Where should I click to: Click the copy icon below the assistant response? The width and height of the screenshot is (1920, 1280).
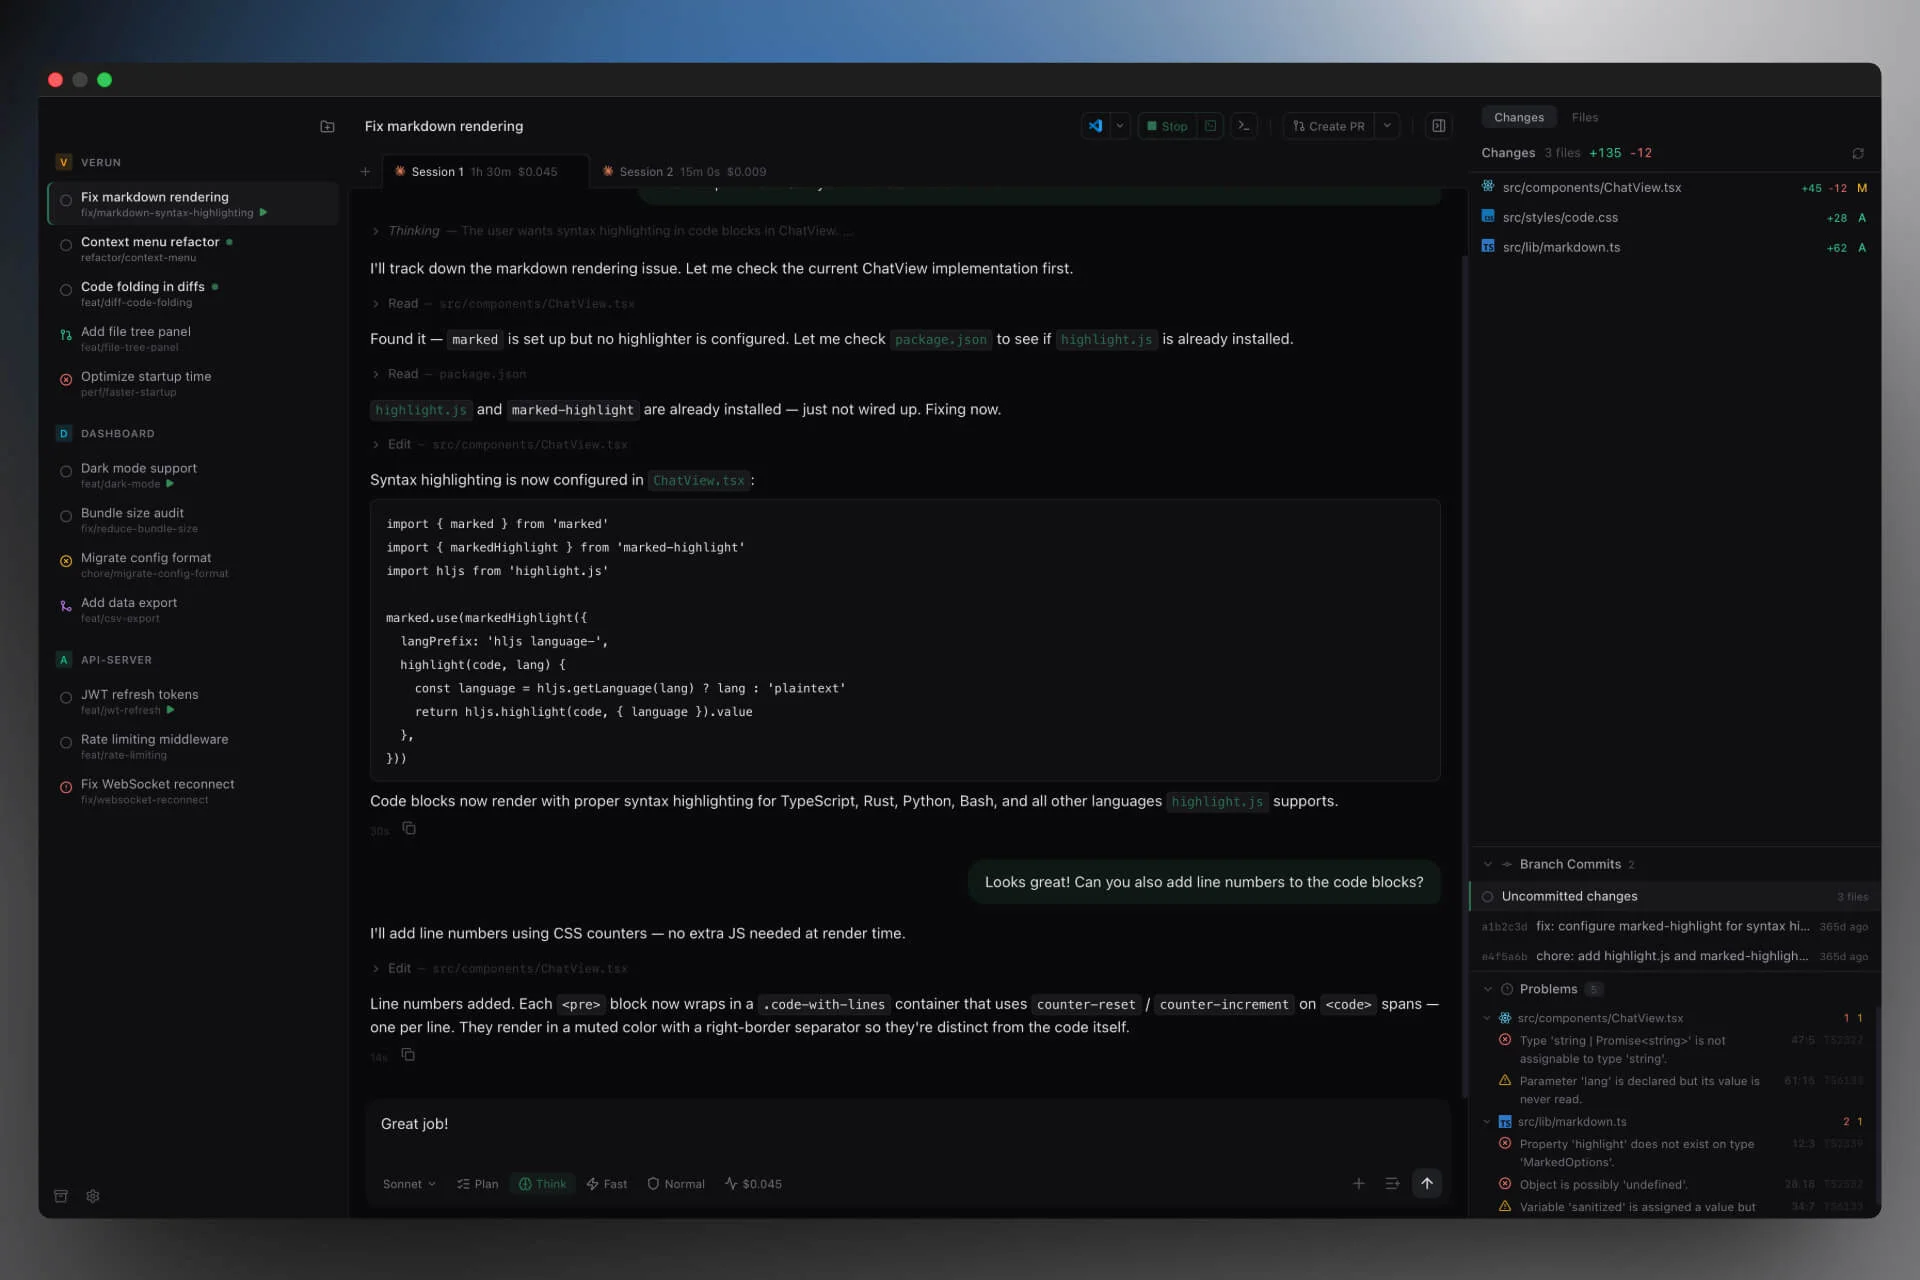pyautogui.click(x=408, y=829)
